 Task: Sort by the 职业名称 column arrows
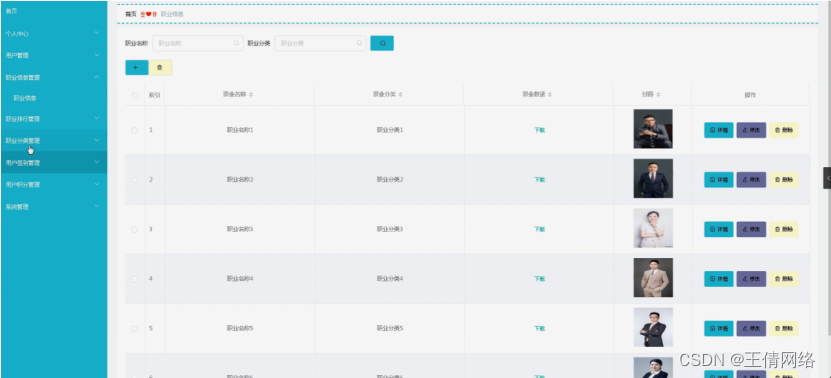click(251, 94)
